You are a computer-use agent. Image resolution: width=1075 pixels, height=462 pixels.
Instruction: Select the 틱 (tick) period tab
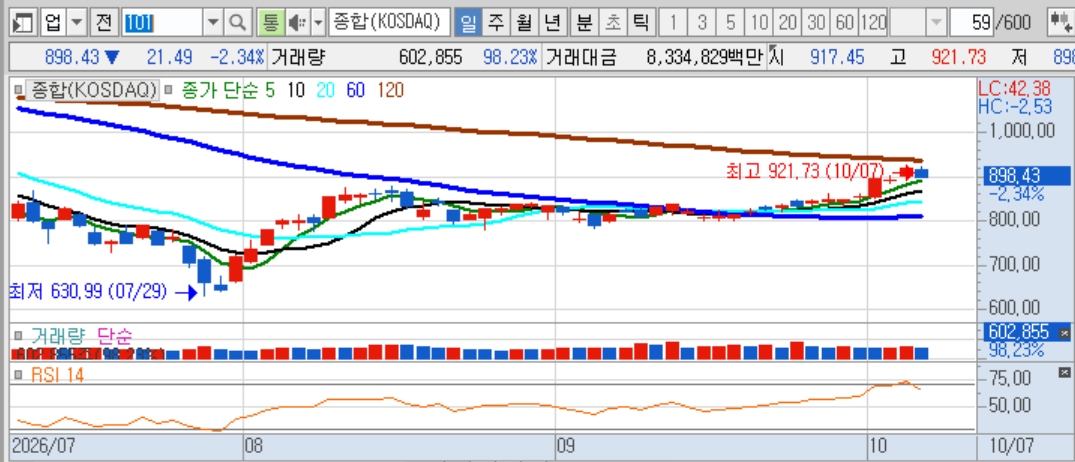coord(640,23)
